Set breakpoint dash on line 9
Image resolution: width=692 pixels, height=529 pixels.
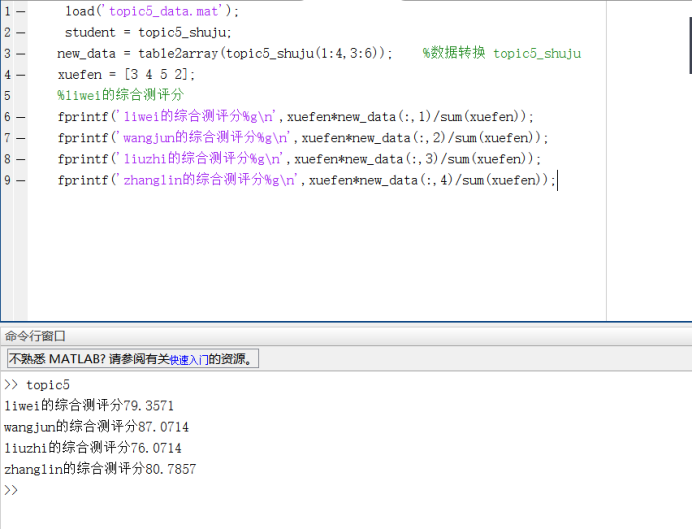(x=21, y=180)
